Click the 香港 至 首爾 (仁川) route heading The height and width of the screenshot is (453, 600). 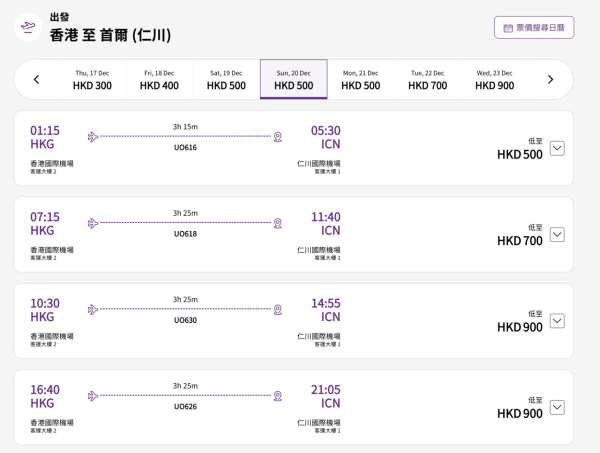click(x=110, y=35)
